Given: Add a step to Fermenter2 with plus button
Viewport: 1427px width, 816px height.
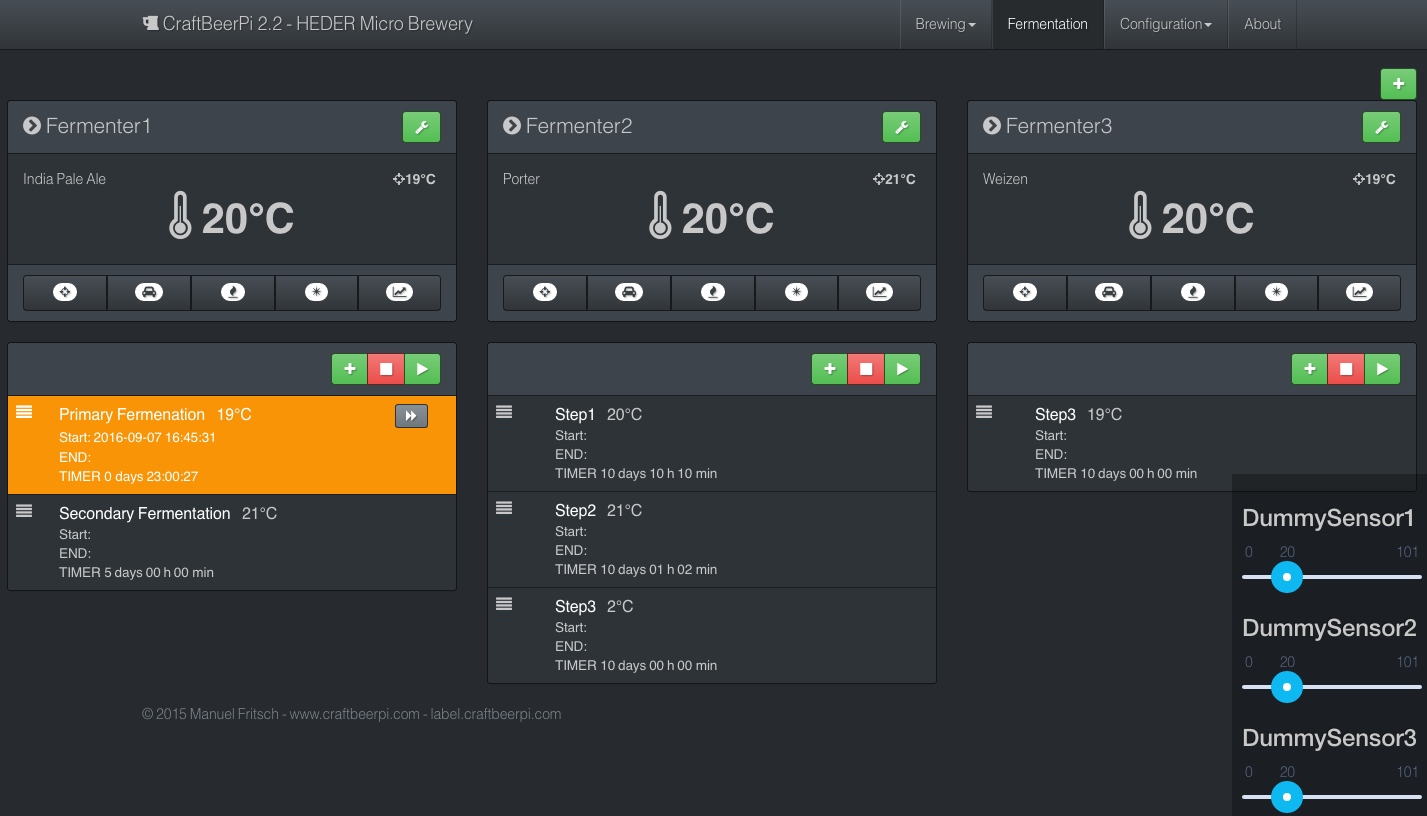Looking at the screenshot, I should 829,369.
